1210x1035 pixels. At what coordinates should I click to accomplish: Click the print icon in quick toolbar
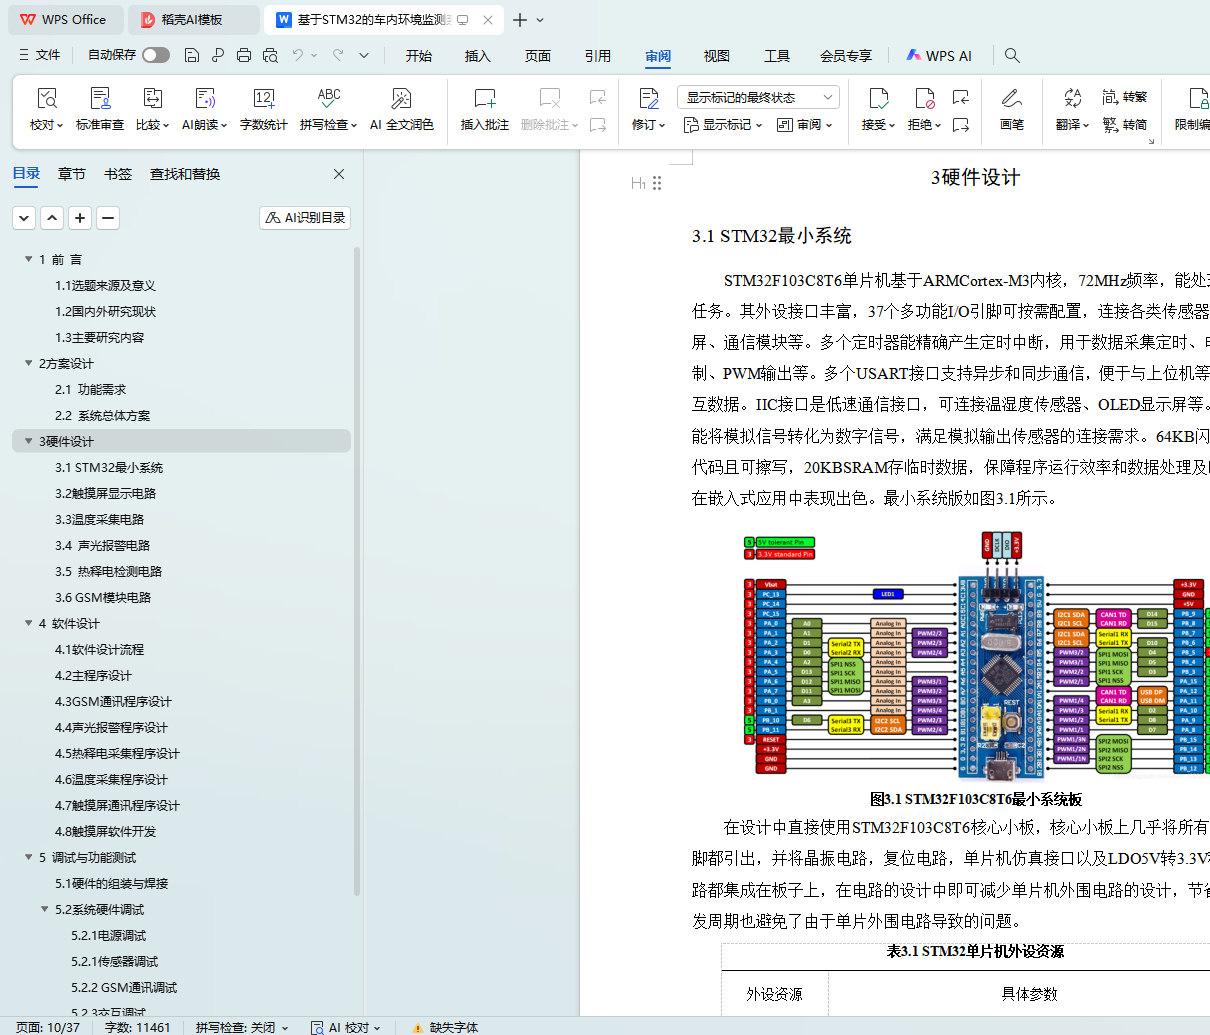coord(244,55)
